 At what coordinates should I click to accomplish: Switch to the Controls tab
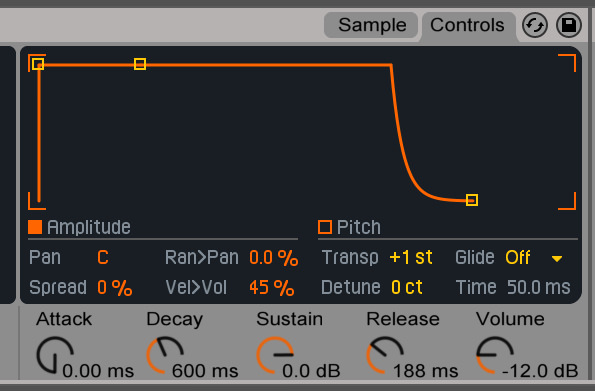coord(468,25)
